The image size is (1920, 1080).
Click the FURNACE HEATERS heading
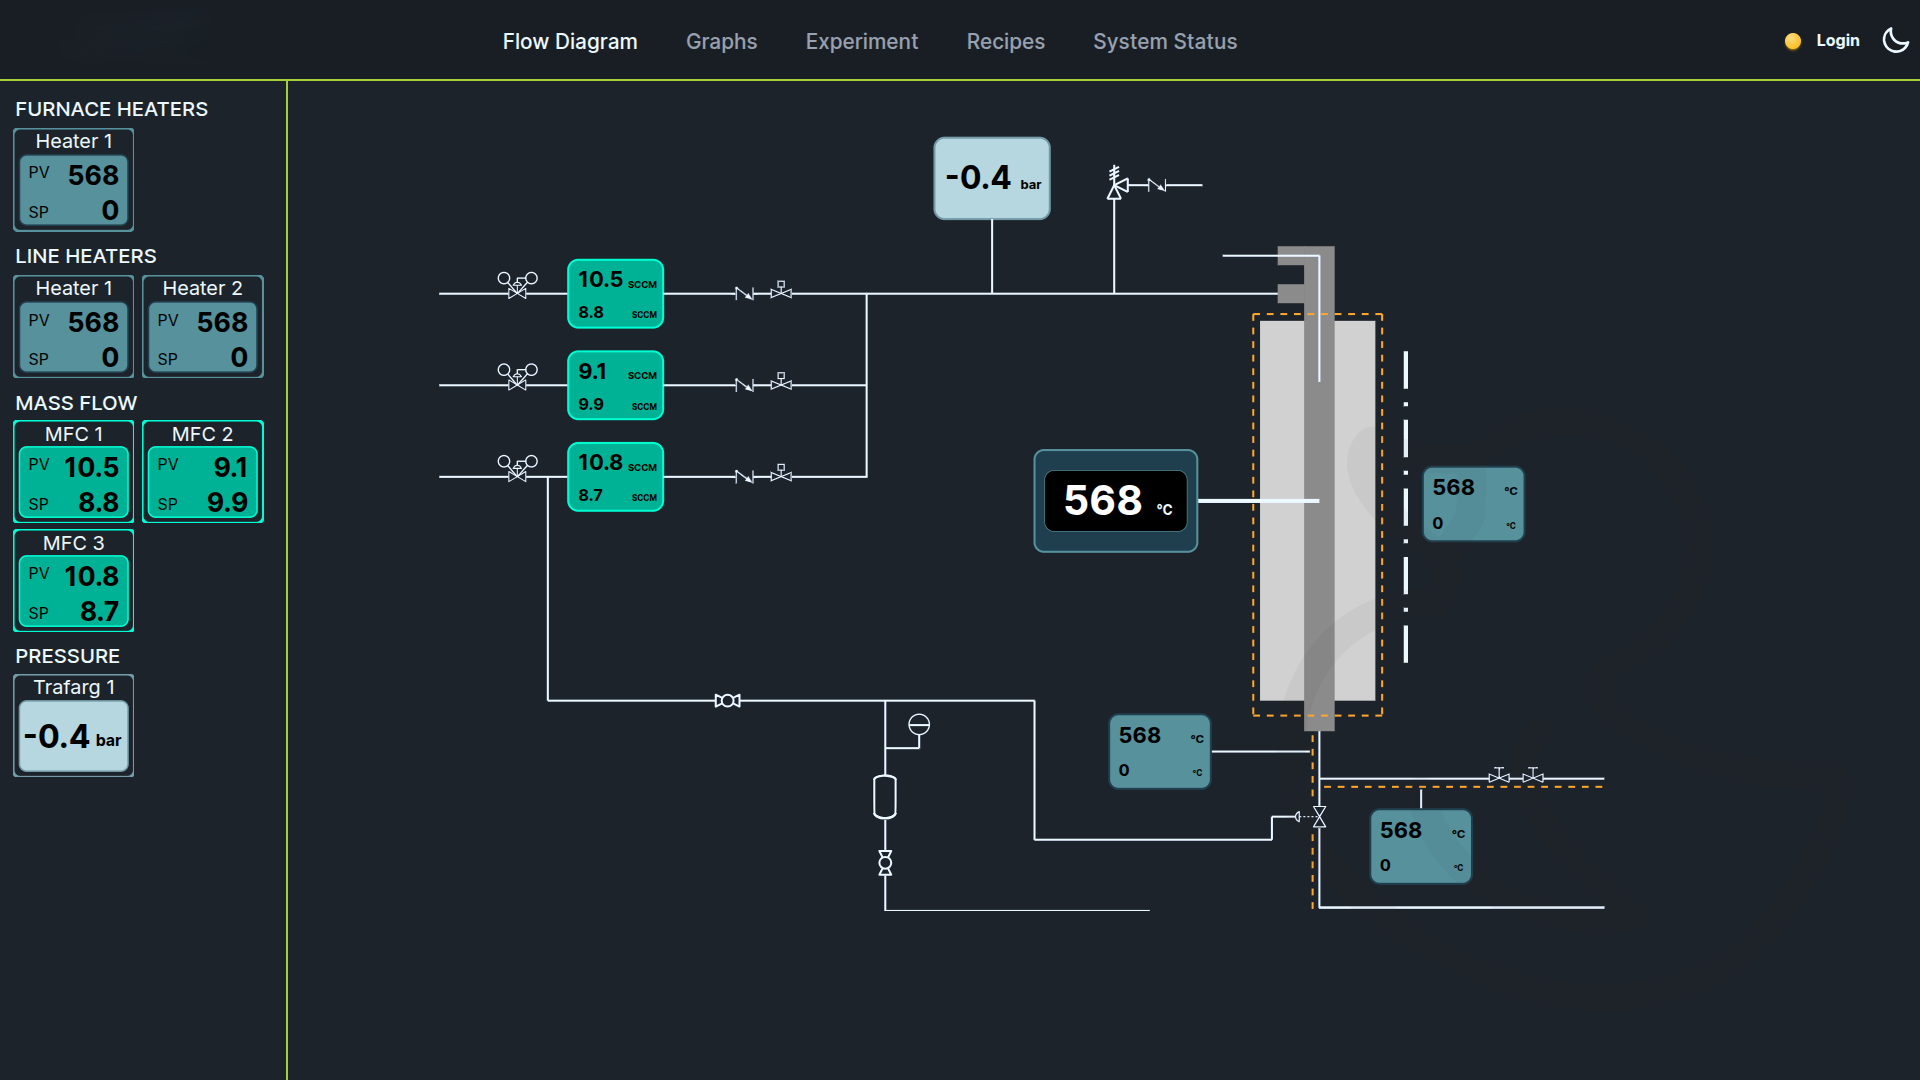click(111, 109)
